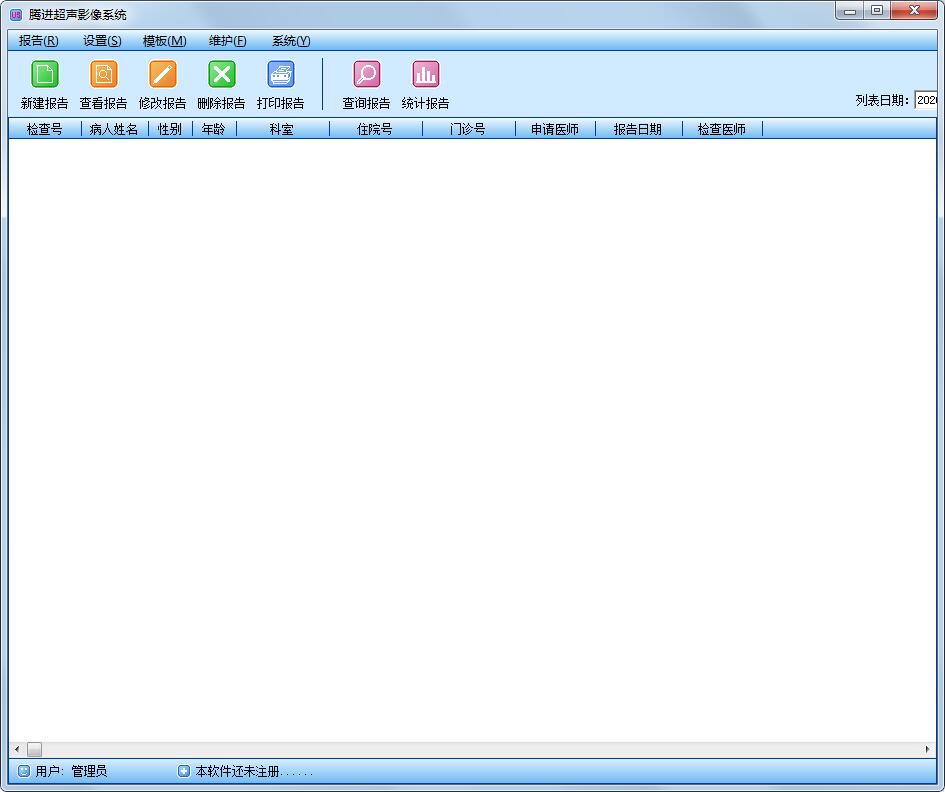This screenshot has width=945, height=792.
Task: Open 查询报告 (Search Report) magnifier icon
Action: pyautogui.click(x=367, y=75)
